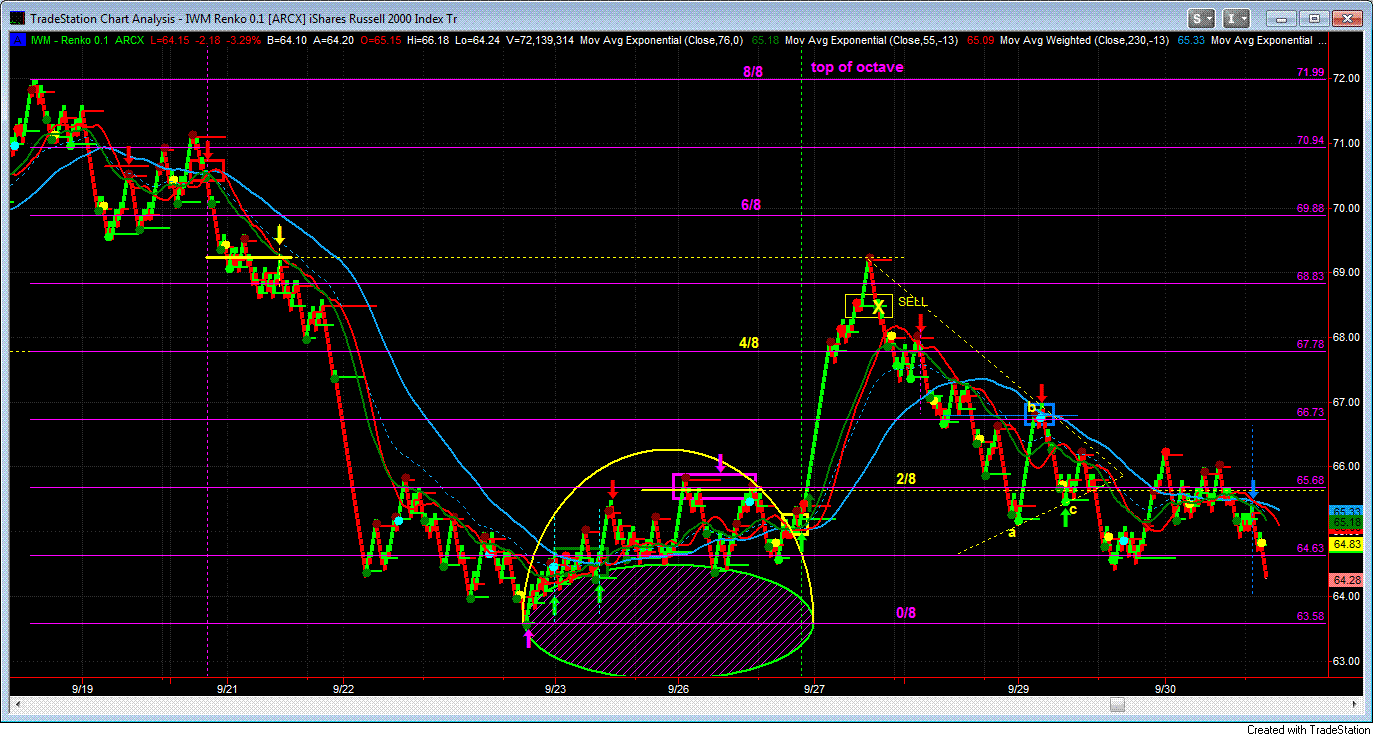Click the TradeStation window icon in title bar
This screenshot has width=1373, height=736.
17,18
